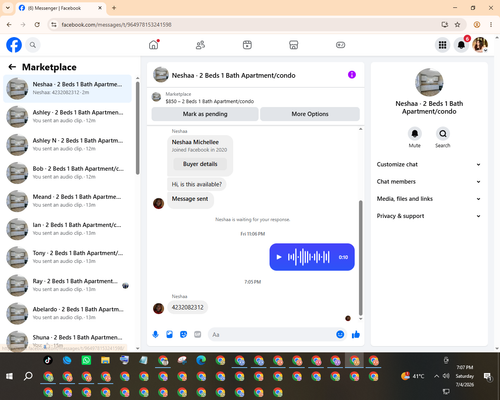The image size is (500, 400).
Task: Open the Neshaa conversation in list
Action: (x=67, y=88)
